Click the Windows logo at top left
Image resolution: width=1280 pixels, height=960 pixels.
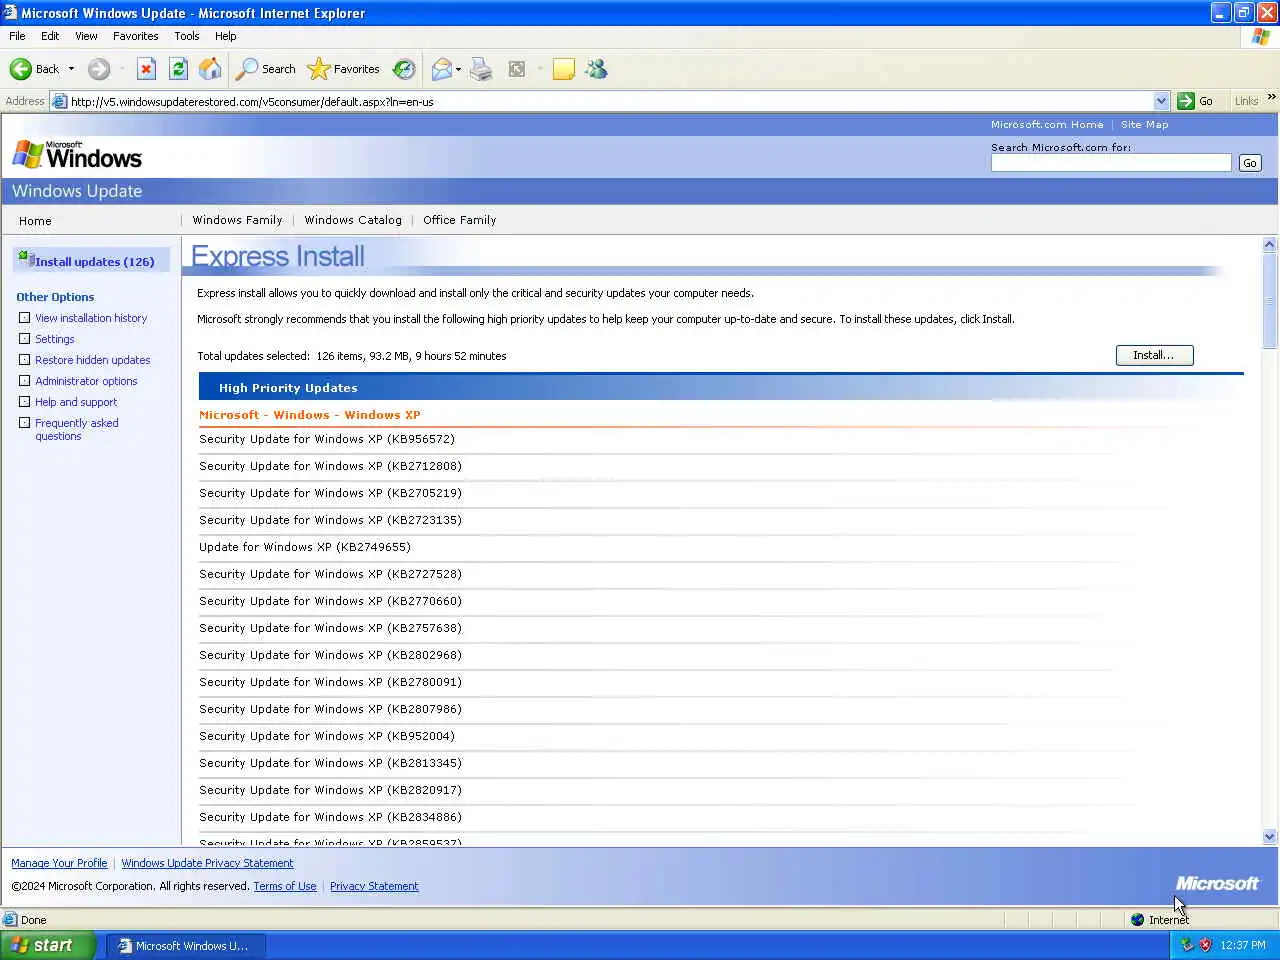pos(77,154)
